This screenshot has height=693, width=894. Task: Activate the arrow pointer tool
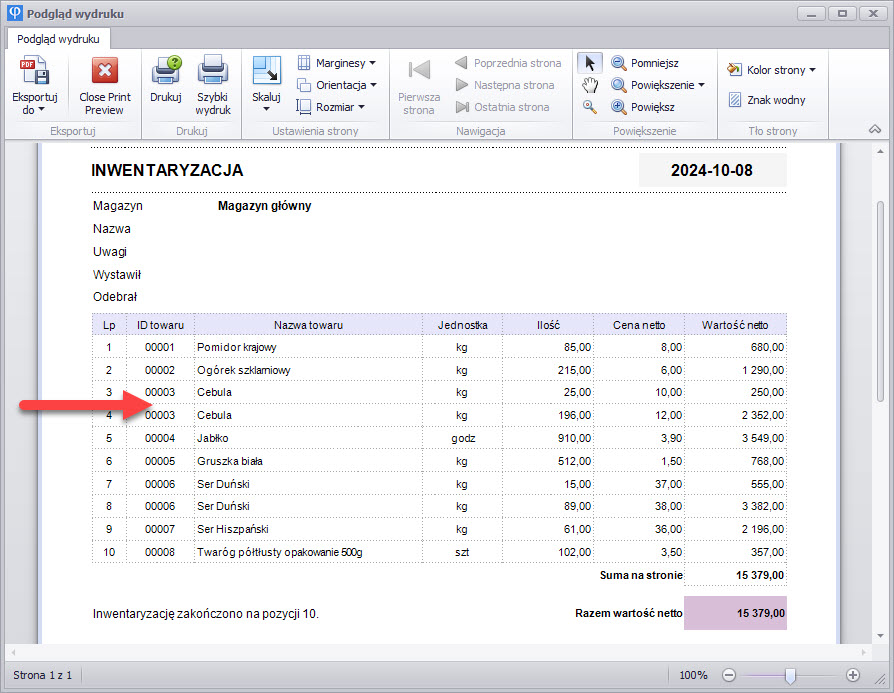pyautogui.click(x=589, y=63)
